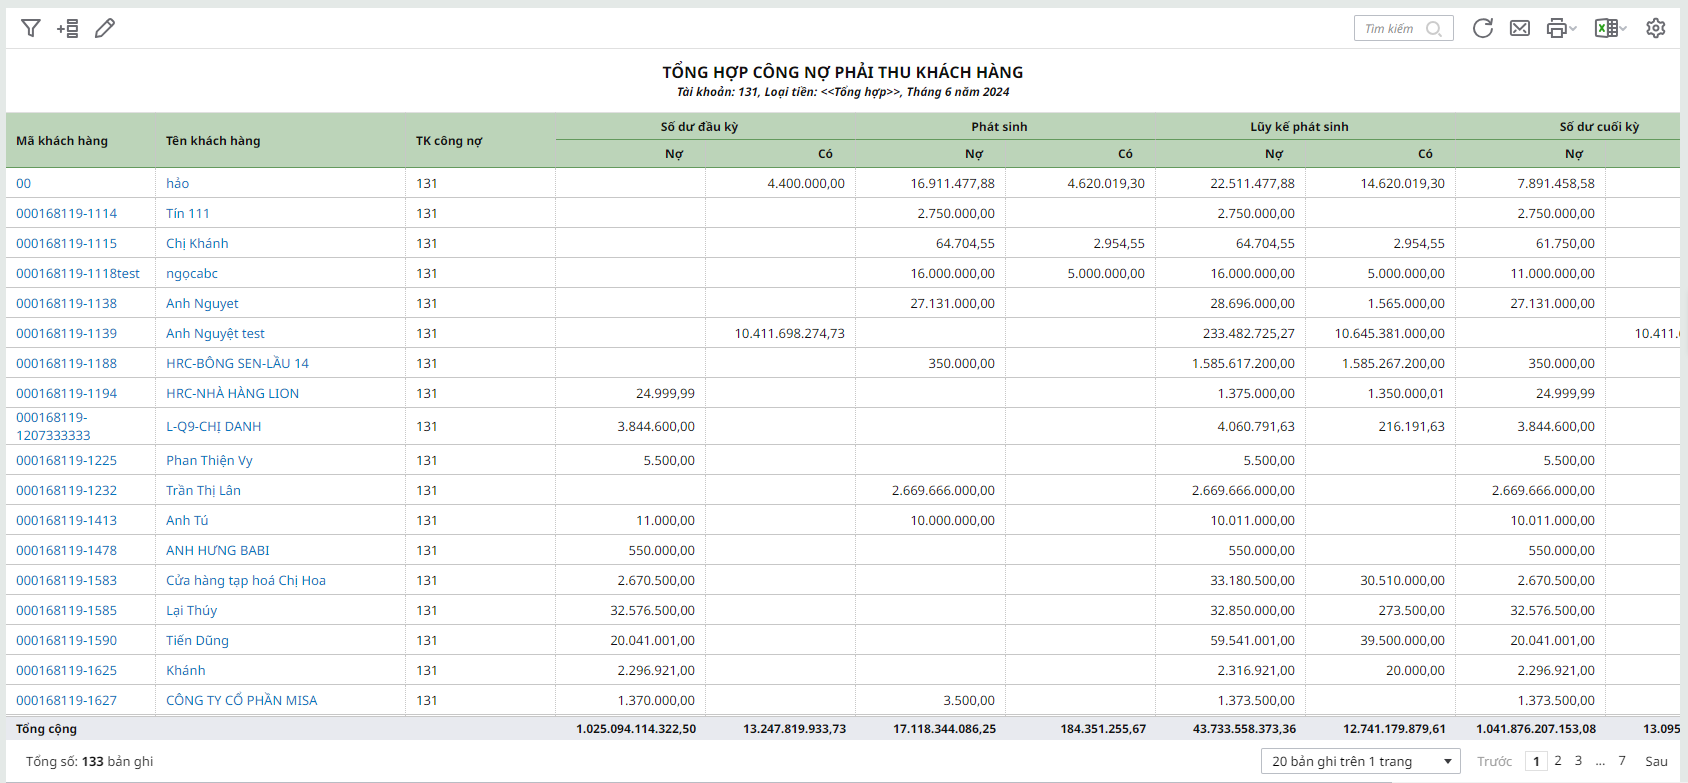Image resolution: width=1688 pixels, height=783 pixels.
Task: Click Lũy kế phát sinh header
Action: coord(1299,126)
